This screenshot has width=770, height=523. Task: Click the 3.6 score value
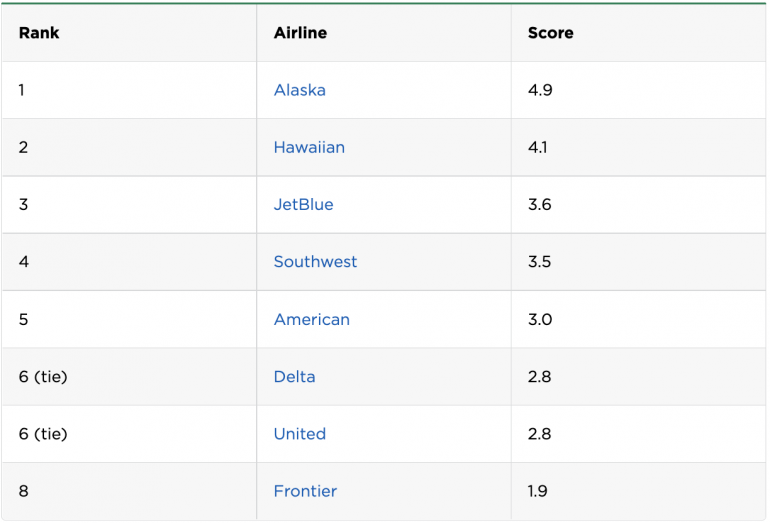pos(540,204)
